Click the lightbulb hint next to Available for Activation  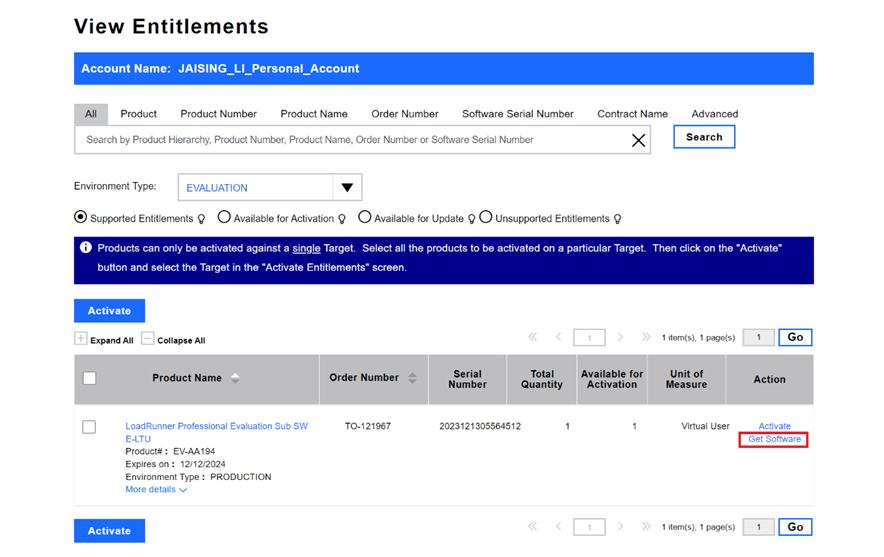pyautogui.click(x=342, y=219)
